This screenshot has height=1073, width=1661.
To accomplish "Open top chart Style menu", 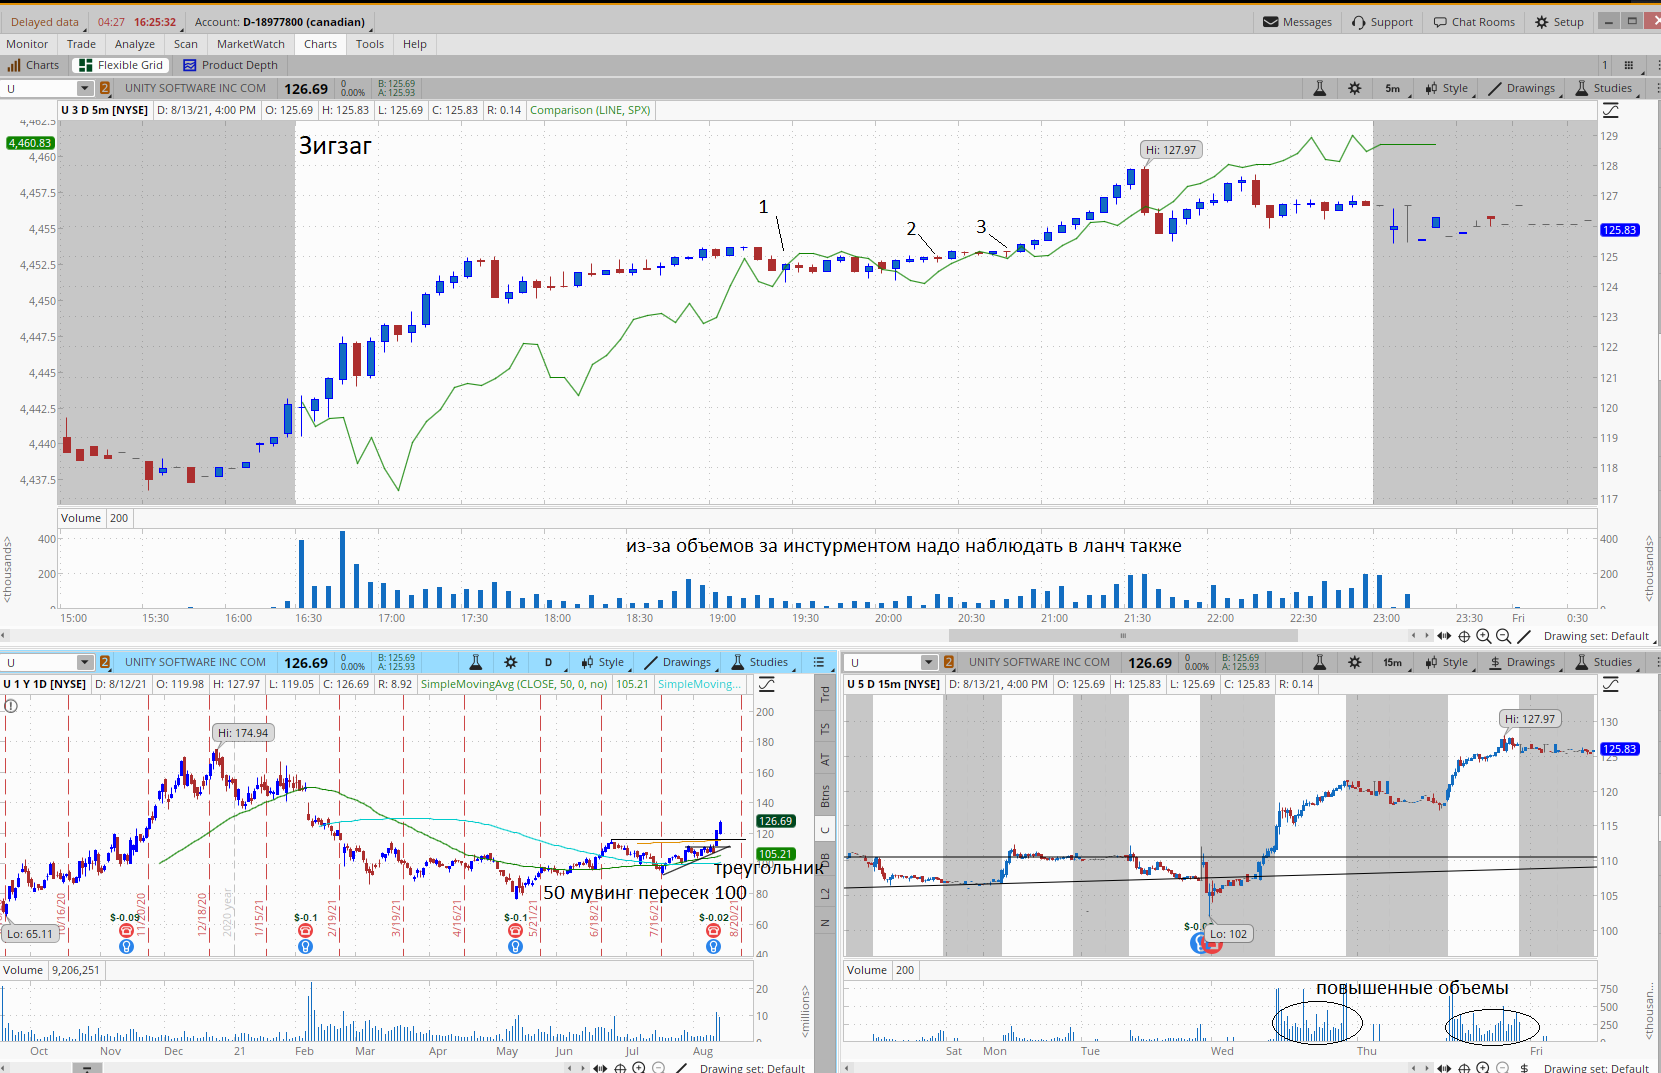I will [1448, 88].
